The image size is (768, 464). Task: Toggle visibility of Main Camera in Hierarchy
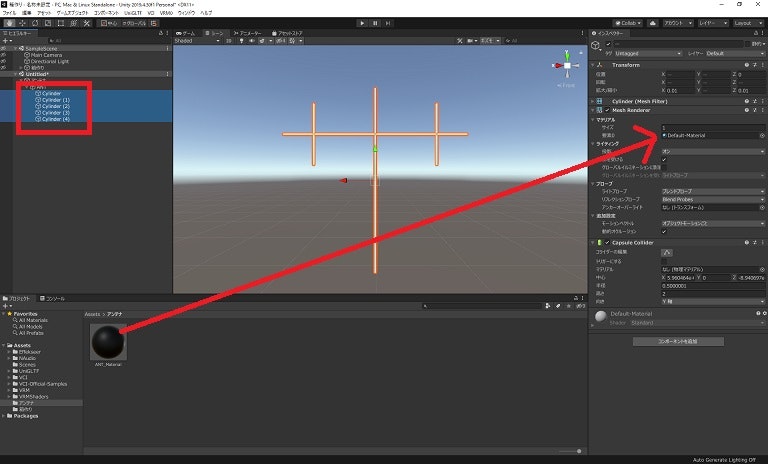(3, 55)
